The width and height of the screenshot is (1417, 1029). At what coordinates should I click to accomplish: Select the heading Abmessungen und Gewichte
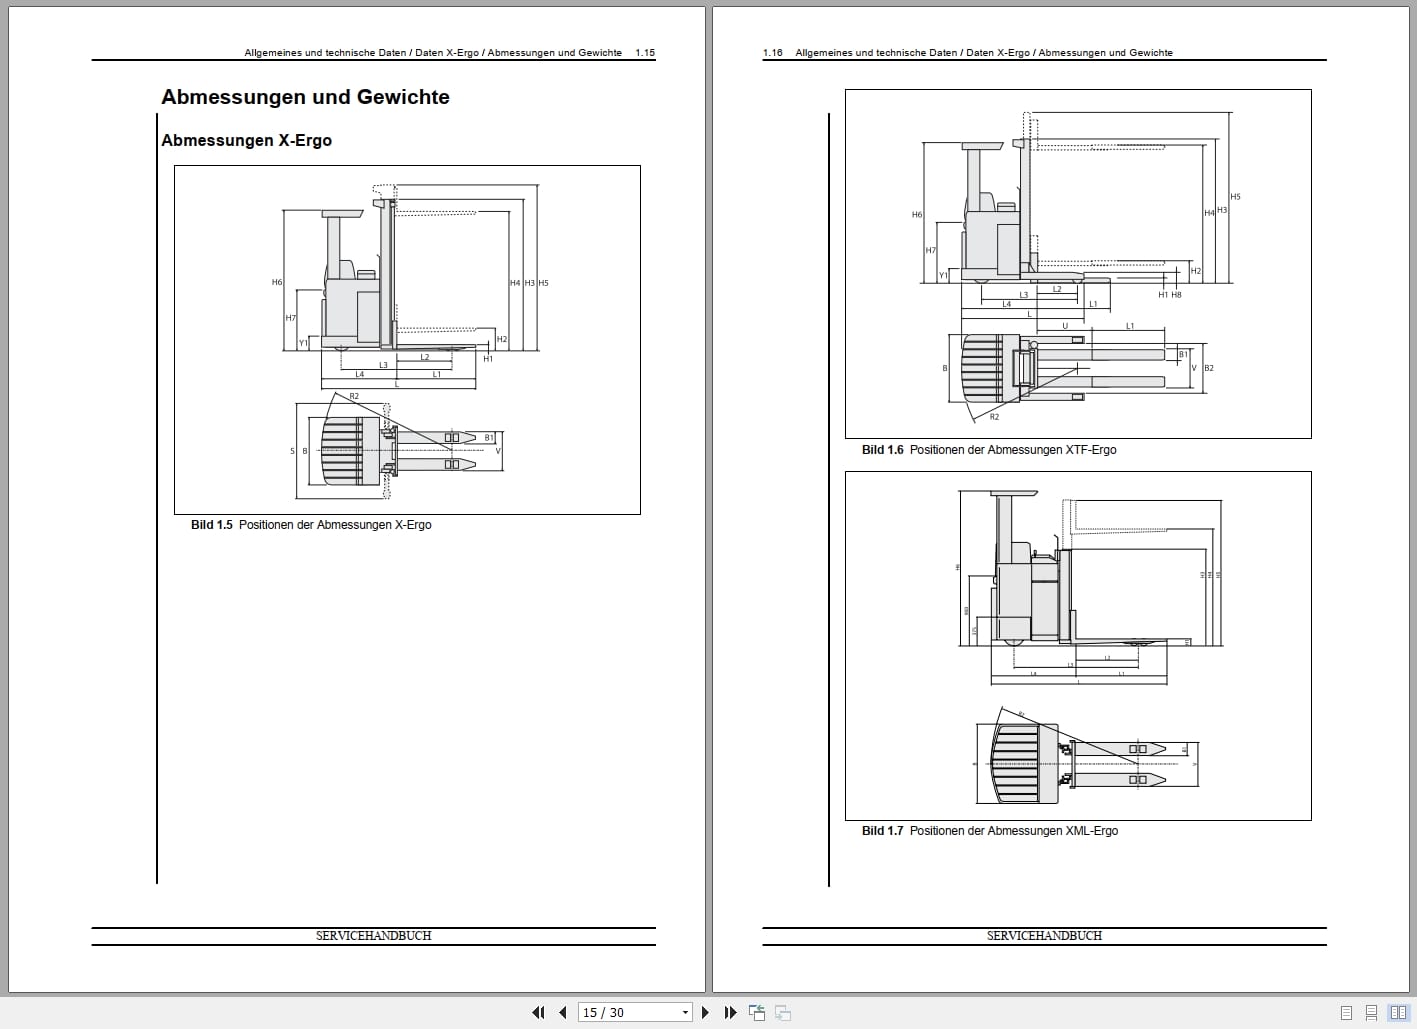click(306, 97)
